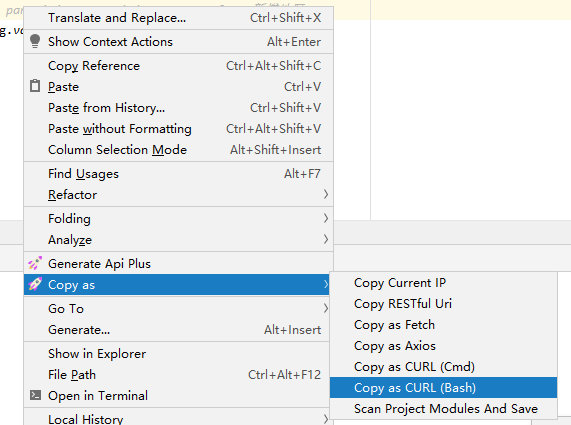The width and height of the screenshot is (571, 425).
Task: Click the lightbulb icon for Context Actions
Action: [35, 41]
